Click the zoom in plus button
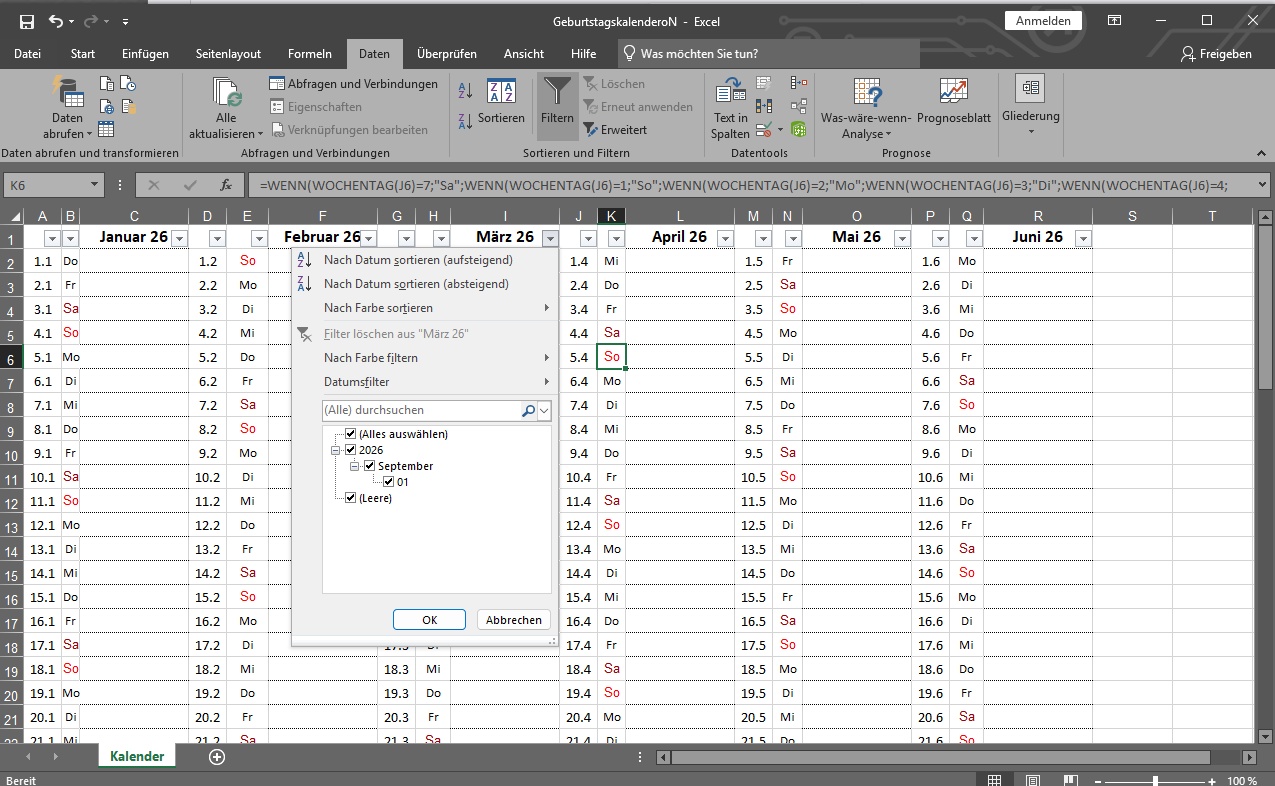Image resolution: width=1275 pixels, height=786 pixels. (x=1210, y=780)
